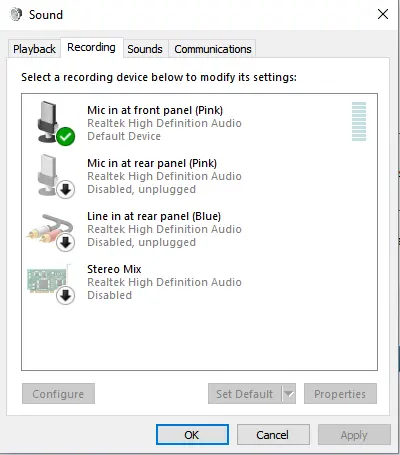Screen dimensions: 400x455
Task: Click the front panel mic level meter
Action: click(x=359, y=121)
